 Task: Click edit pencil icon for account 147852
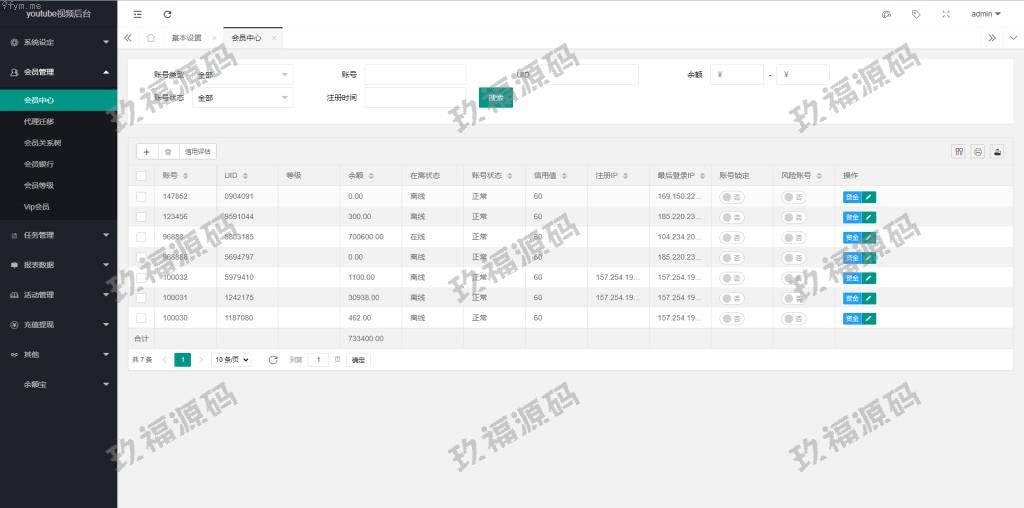point(869,197)
